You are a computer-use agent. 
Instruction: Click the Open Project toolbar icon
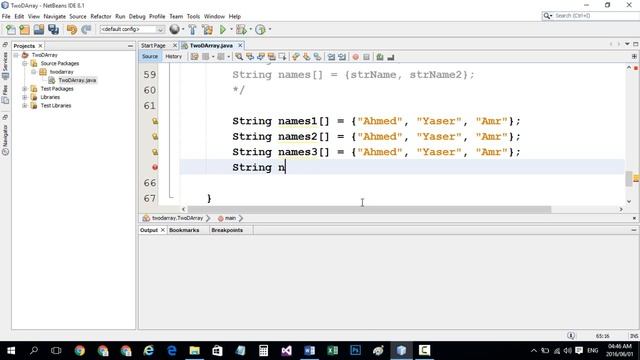[x=39, y=29]
